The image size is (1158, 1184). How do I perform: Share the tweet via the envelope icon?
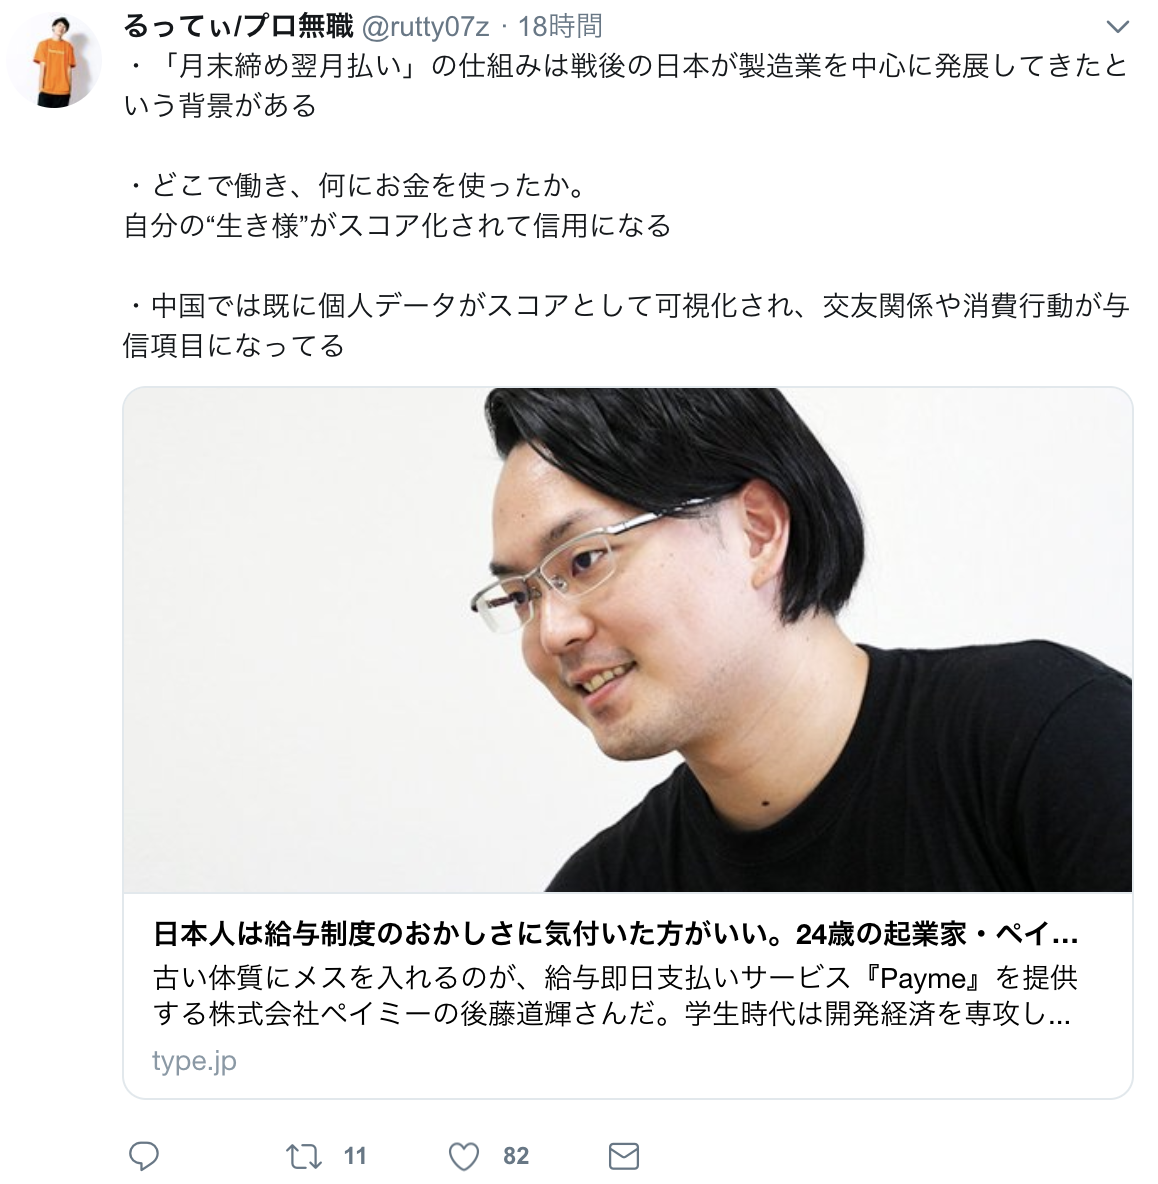click(624, 1156)
